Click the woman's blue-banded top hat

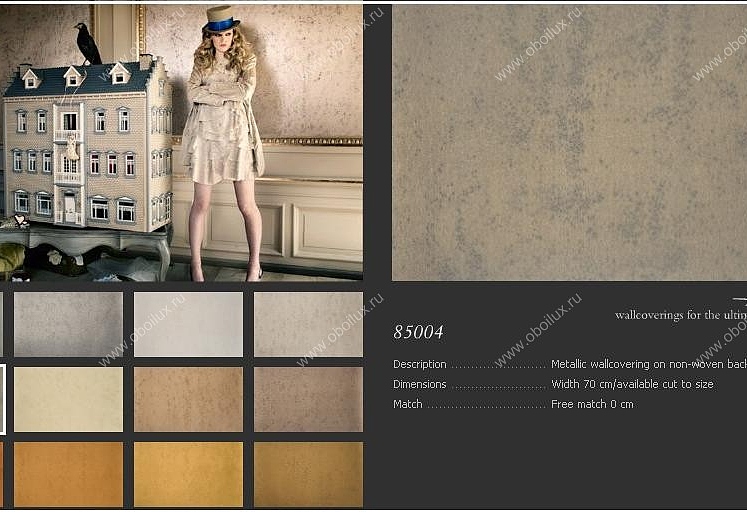click(x=221, y=19)
